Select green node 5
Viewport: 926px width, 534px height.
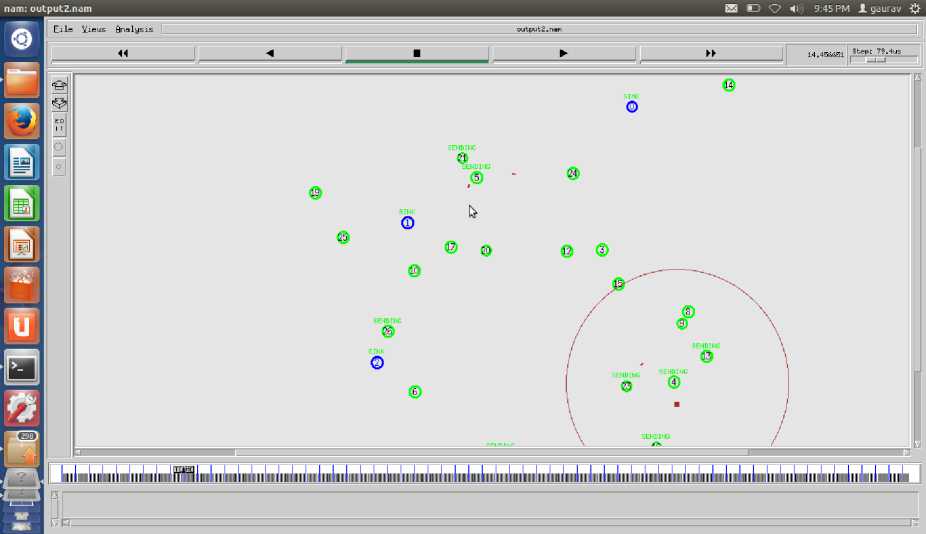click(x=477, y=178)
